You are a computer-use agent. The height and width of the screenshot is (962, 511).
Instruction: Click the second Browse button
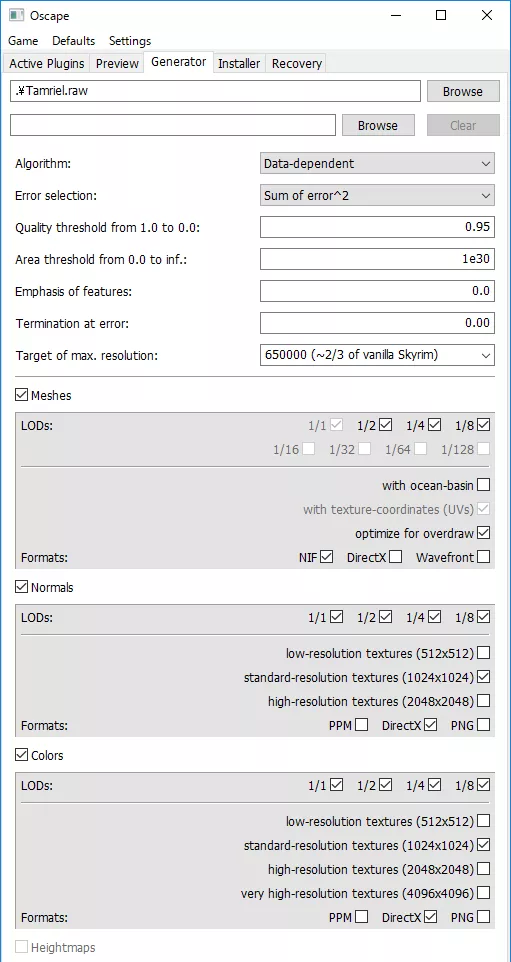pyautogui.click(x=378, y=125)
